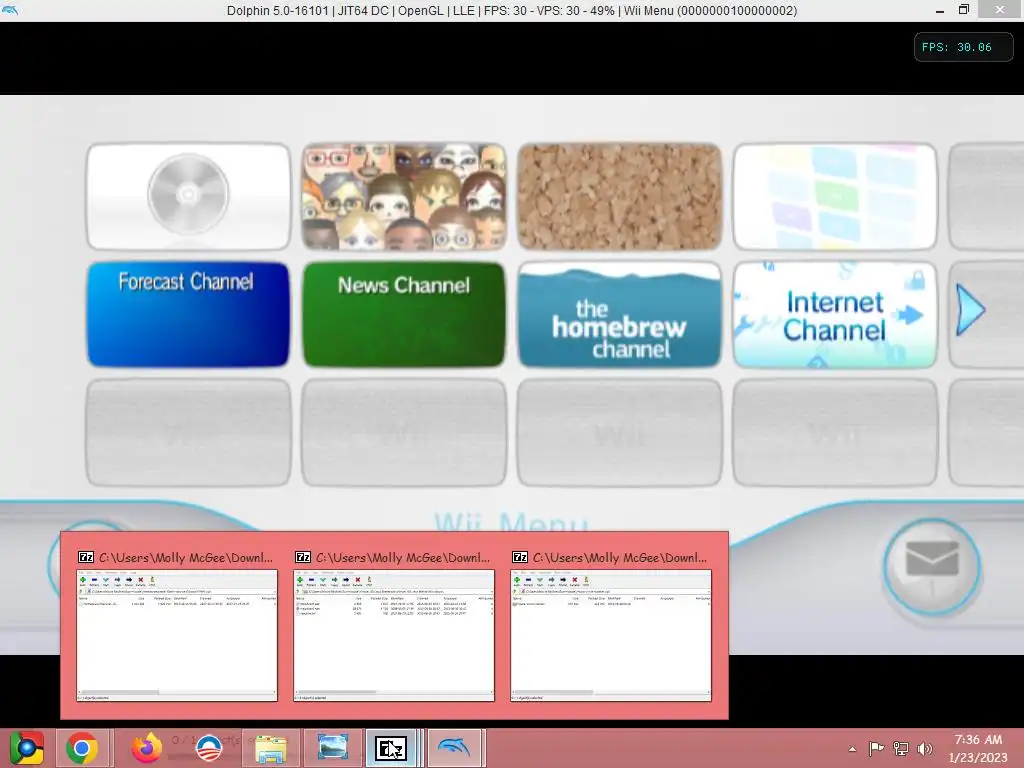
Task: Launch the Forecast Channel
Action: 188,314
